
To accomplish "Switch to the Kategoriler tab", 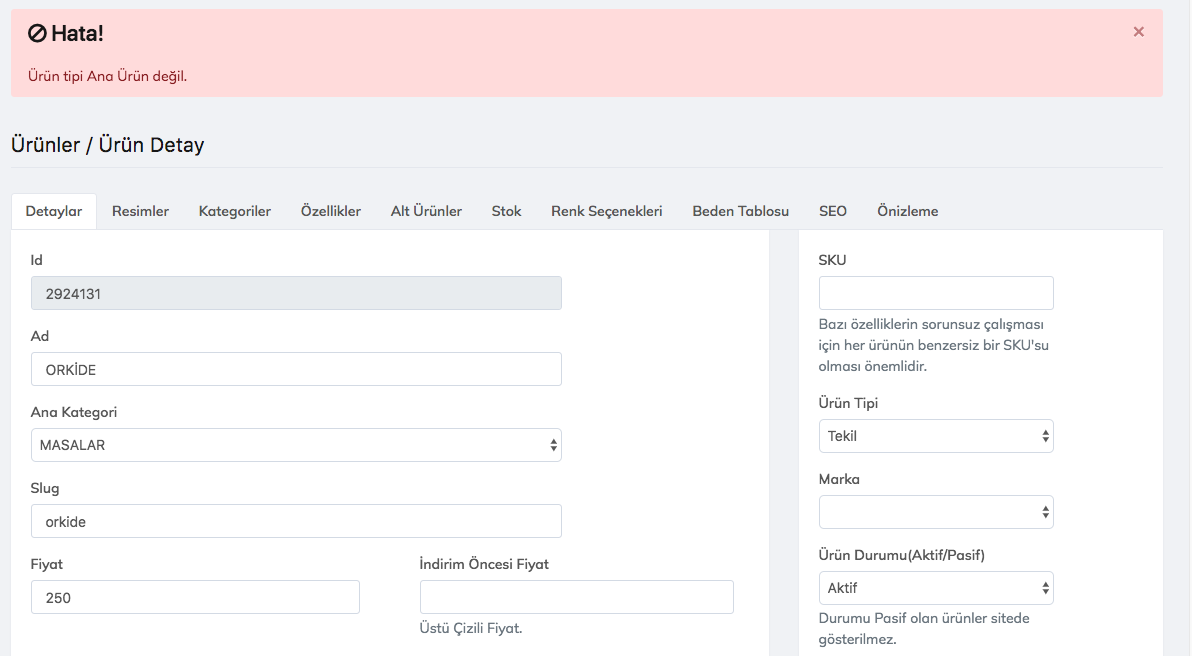I will [x=234, y=211].
